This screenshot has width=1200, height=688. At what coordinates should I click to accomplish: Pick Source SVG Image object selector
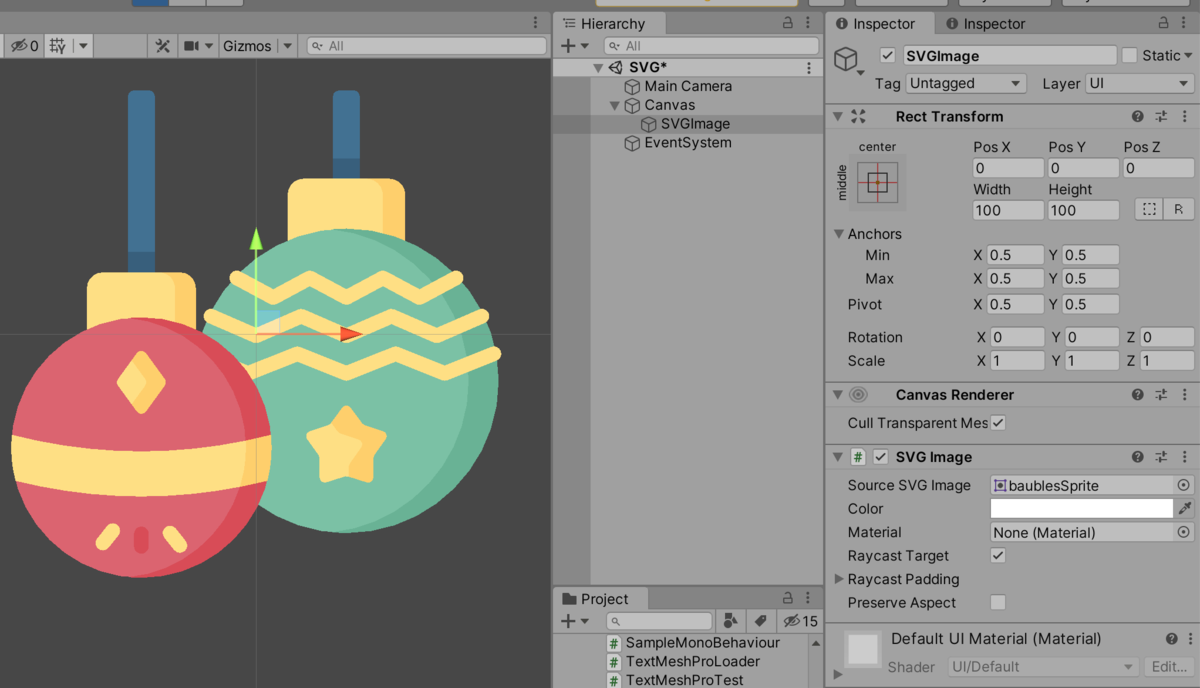1184,485
